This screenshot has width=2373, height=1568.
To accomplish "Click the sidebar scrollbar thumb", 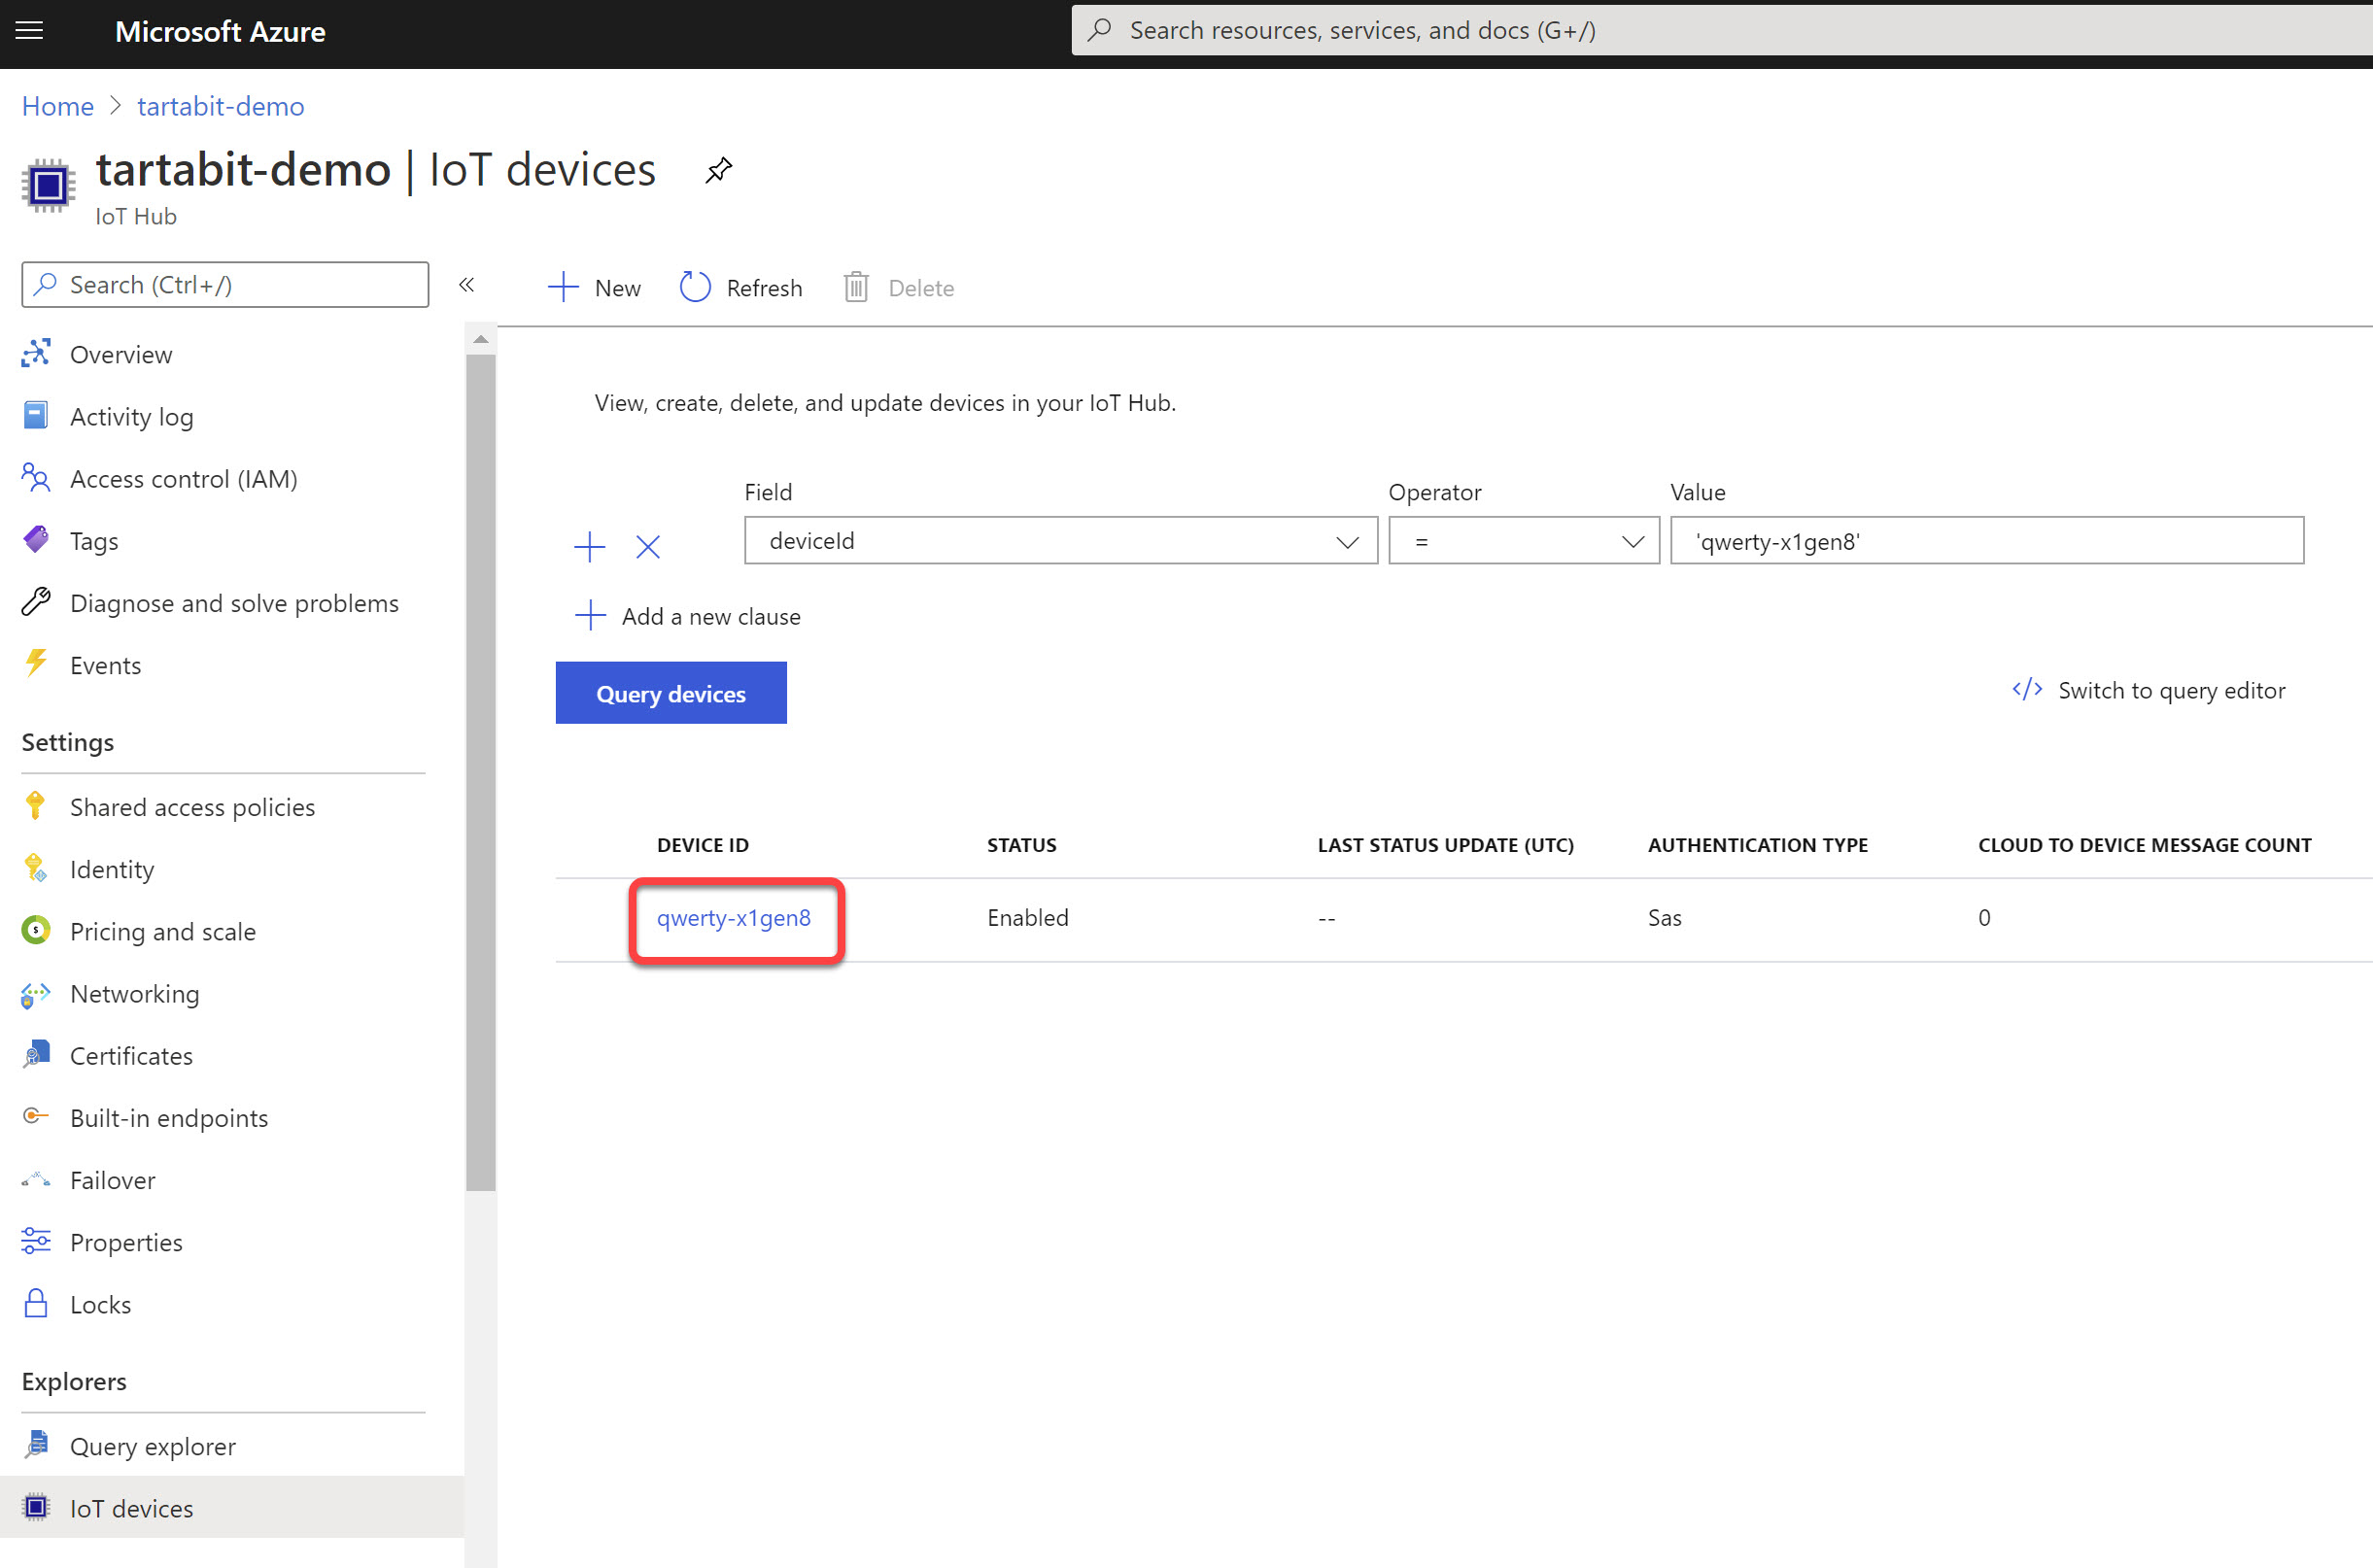I will point(481,772).
